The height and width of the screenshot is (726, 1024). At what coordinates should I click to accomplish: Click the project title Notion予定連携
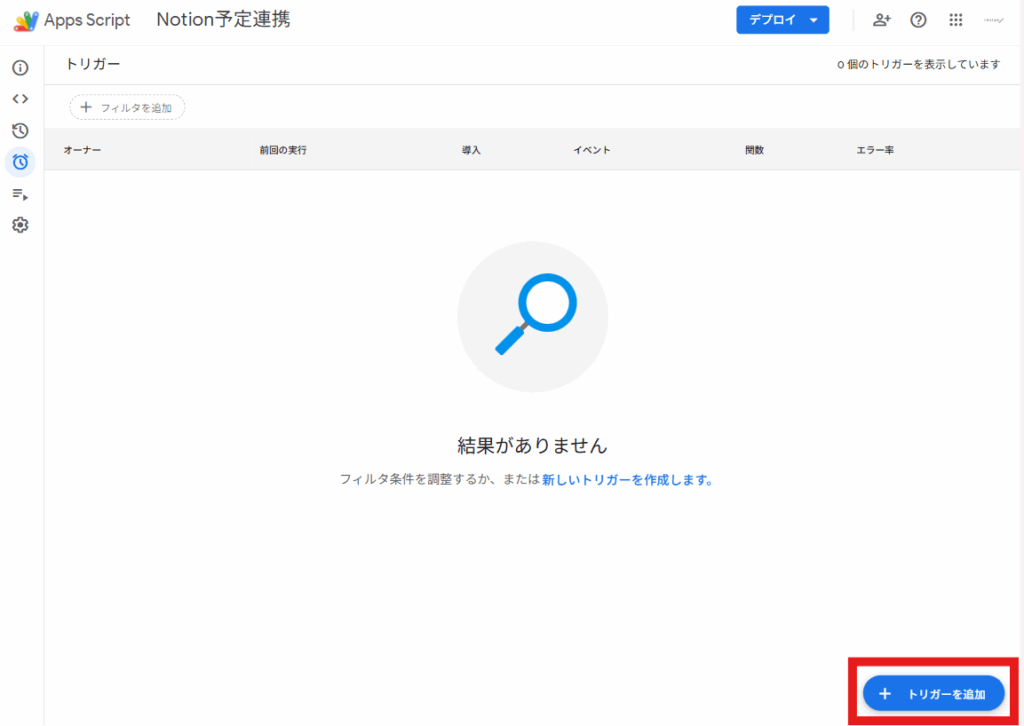(223, 20)
